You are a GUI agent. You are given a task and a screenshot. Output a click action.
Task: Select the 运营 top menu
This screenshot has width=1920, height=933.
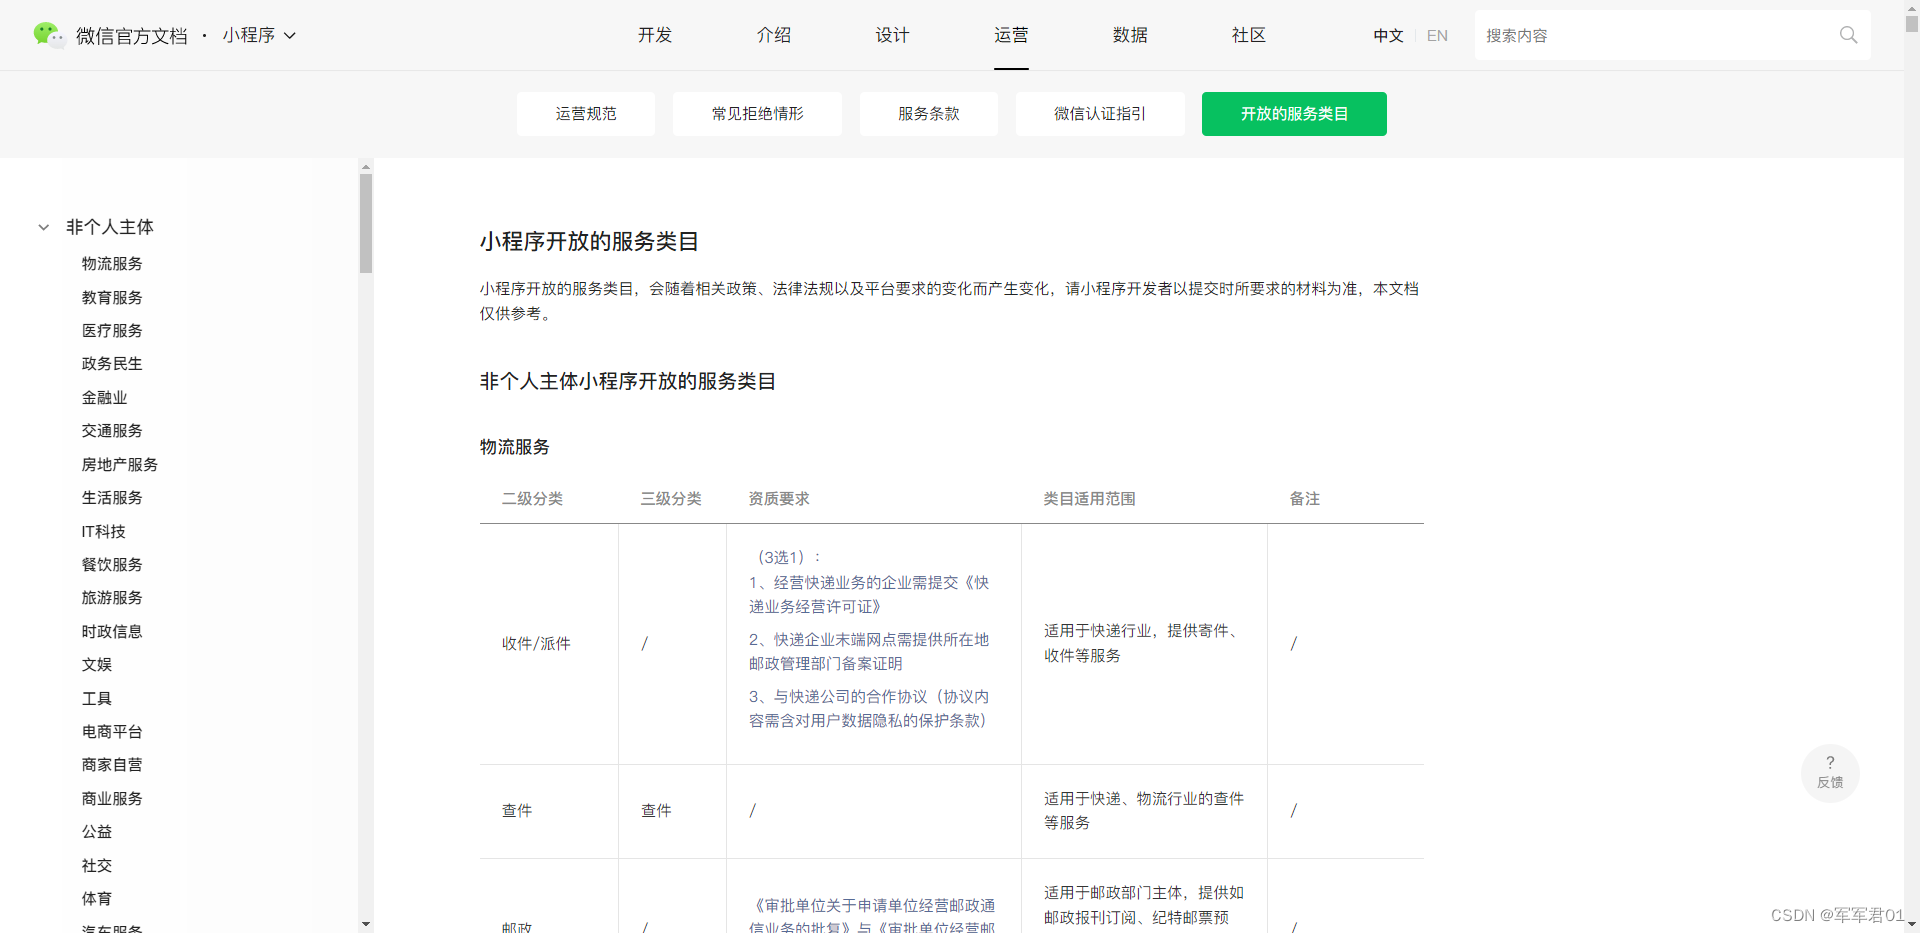click(x=1011, y=35)
